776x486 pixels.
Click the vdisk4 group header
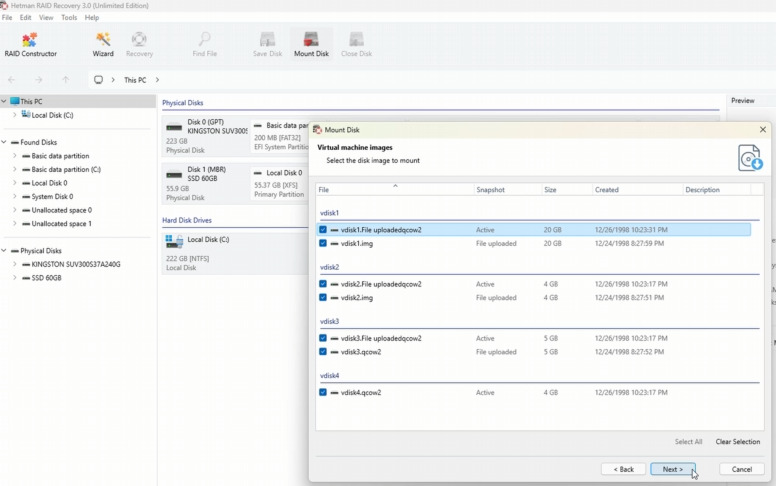(330, 376)
